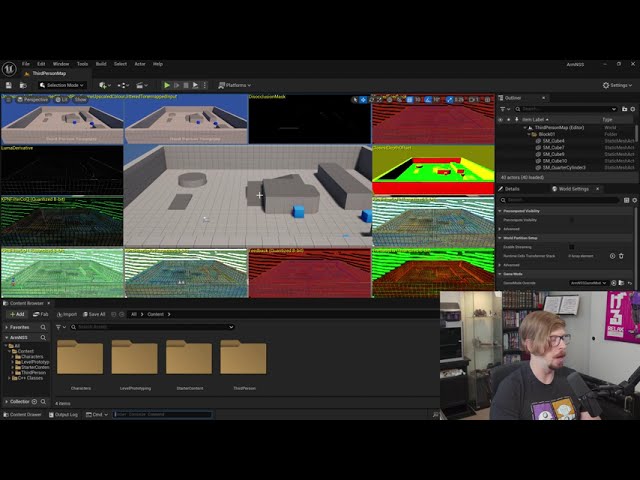Toggle the Enable Streaming checkbox
Viewport: 640px width, 480px height.
pyautogui.click(x=572, y=246)
